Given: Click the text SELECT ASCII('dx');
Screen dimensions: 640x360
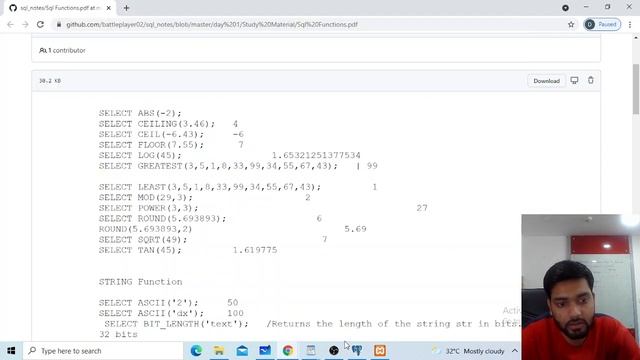Looking at the screenshot, I should click(x=151, y=313).
